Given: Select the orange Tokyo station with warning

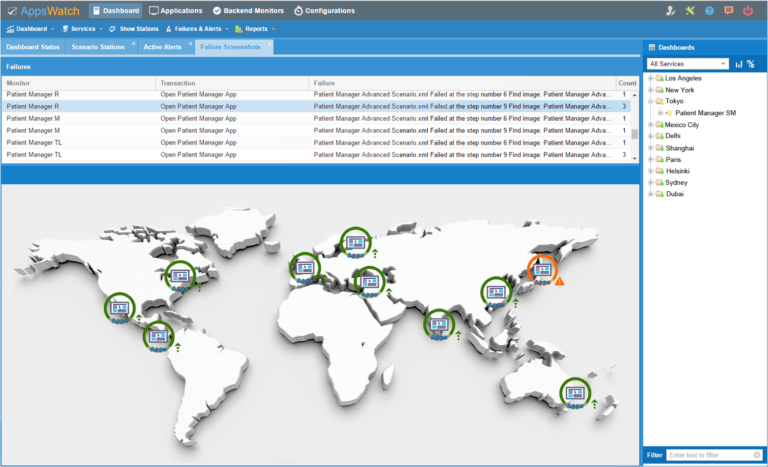Looking at the screenshot, I should coord(542,270).
